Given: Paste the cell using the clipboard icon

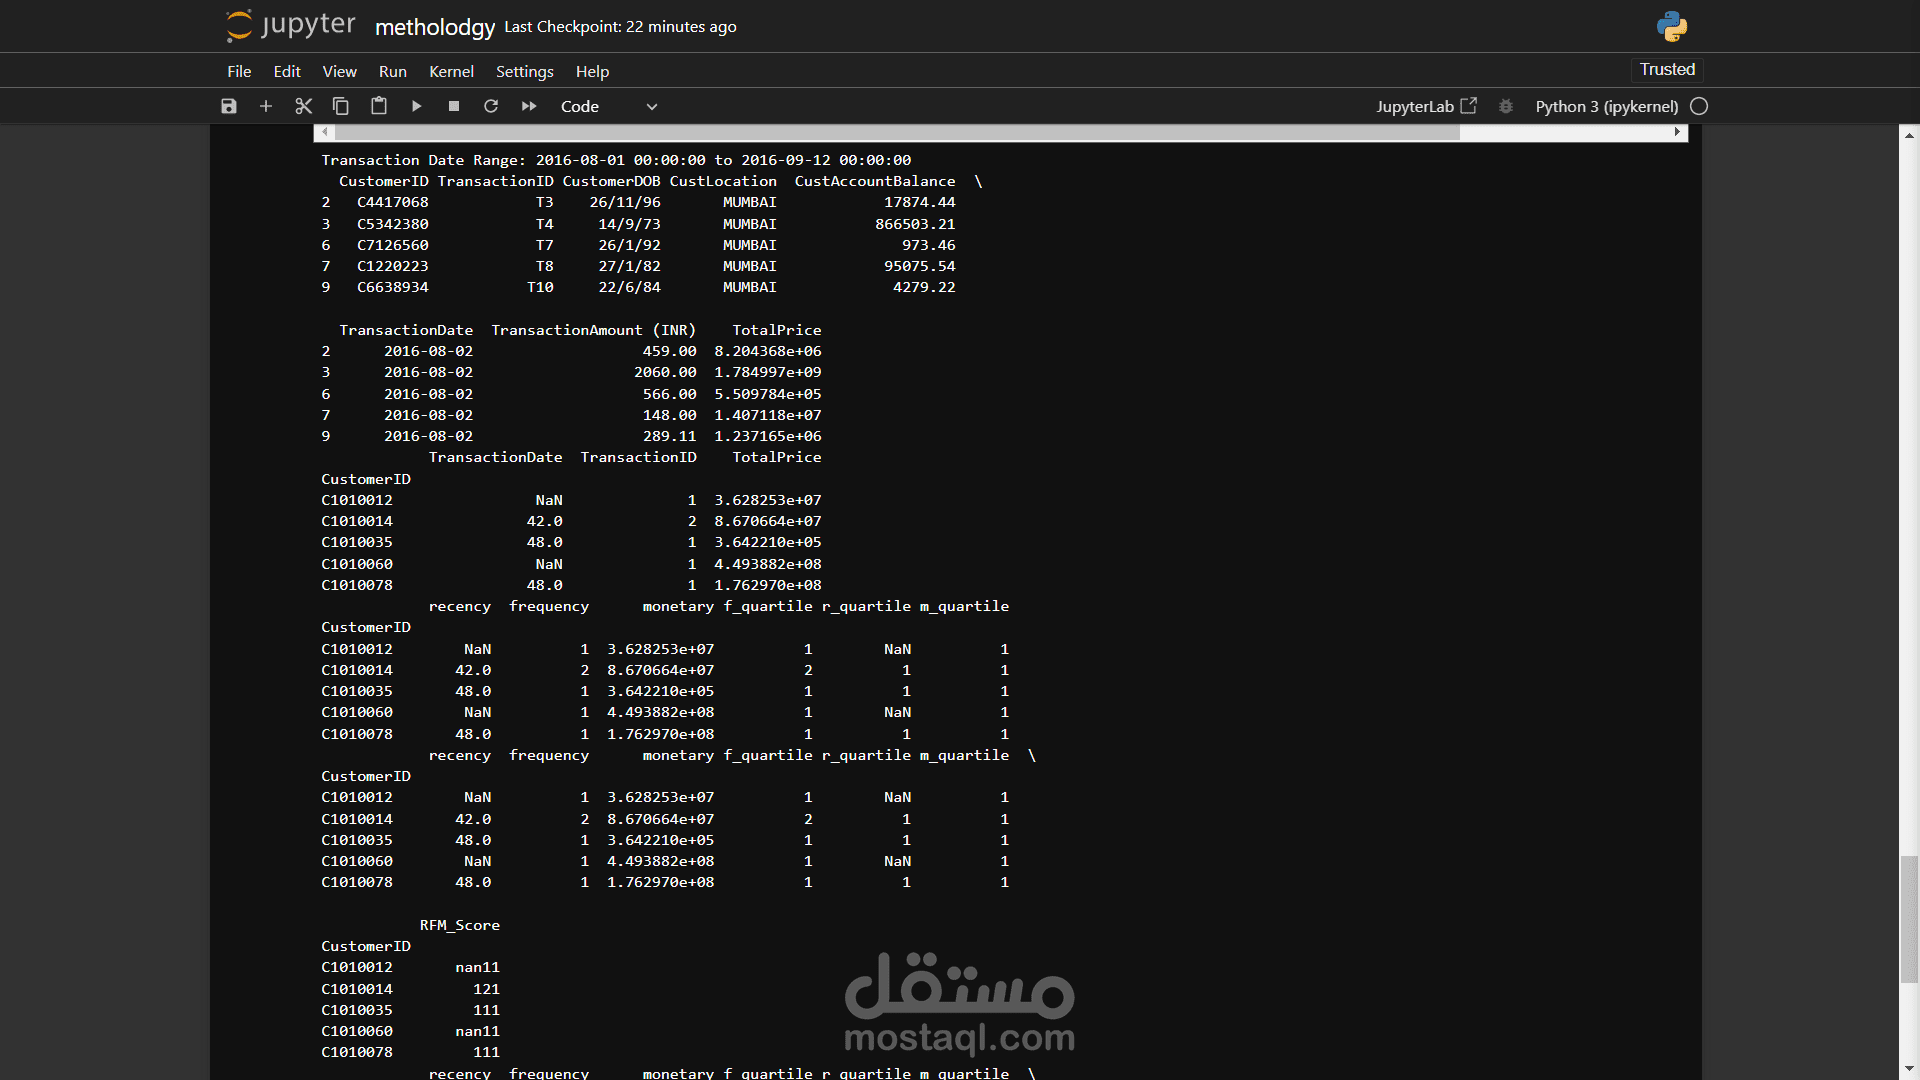Looking at the screenshot, I should (379, 106).
